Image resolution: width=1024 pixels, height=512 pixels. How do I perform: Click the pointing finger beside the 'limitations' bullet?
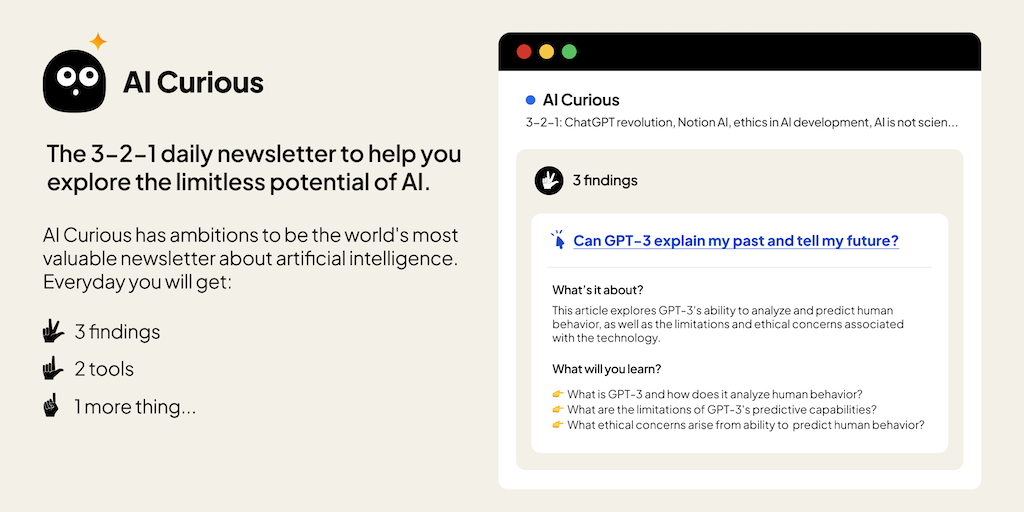[x=558, y=409]
